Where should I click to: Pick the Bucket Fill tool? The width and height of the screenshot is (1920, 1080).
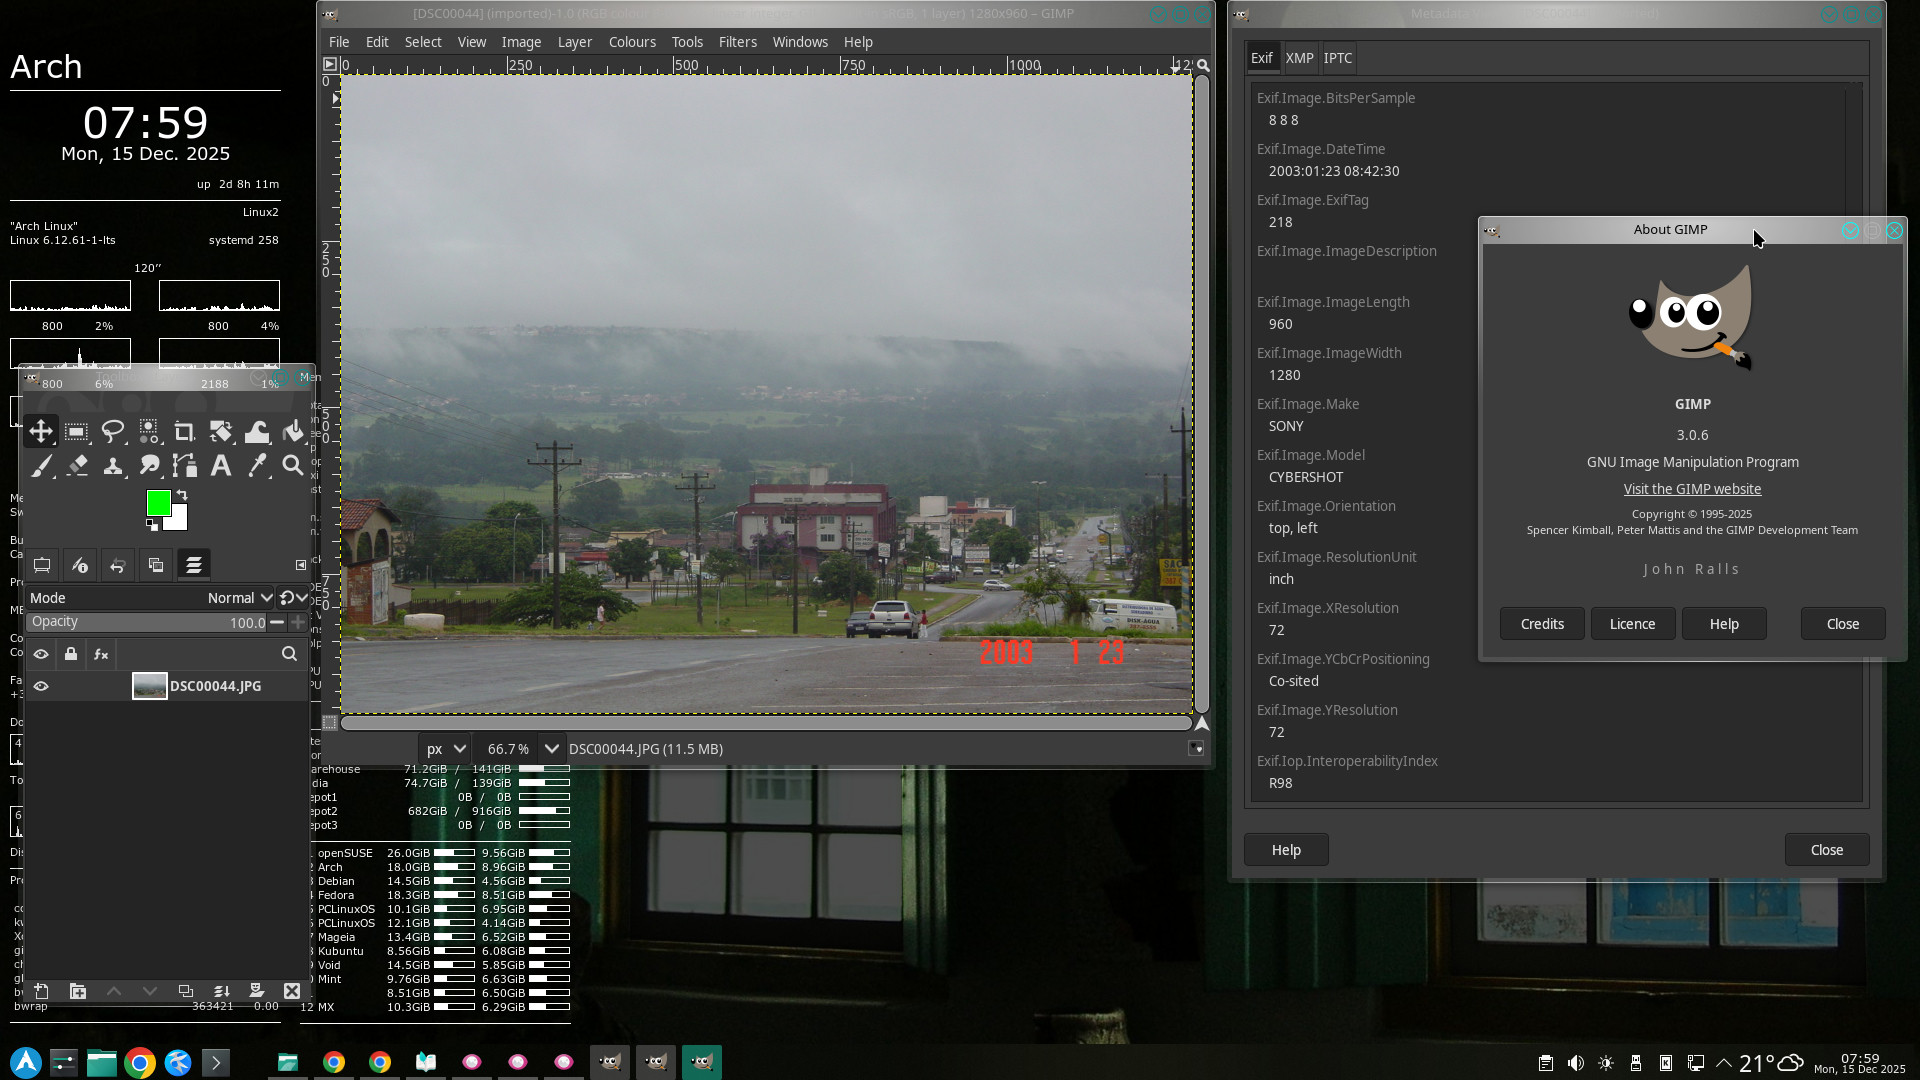(293, 432)
